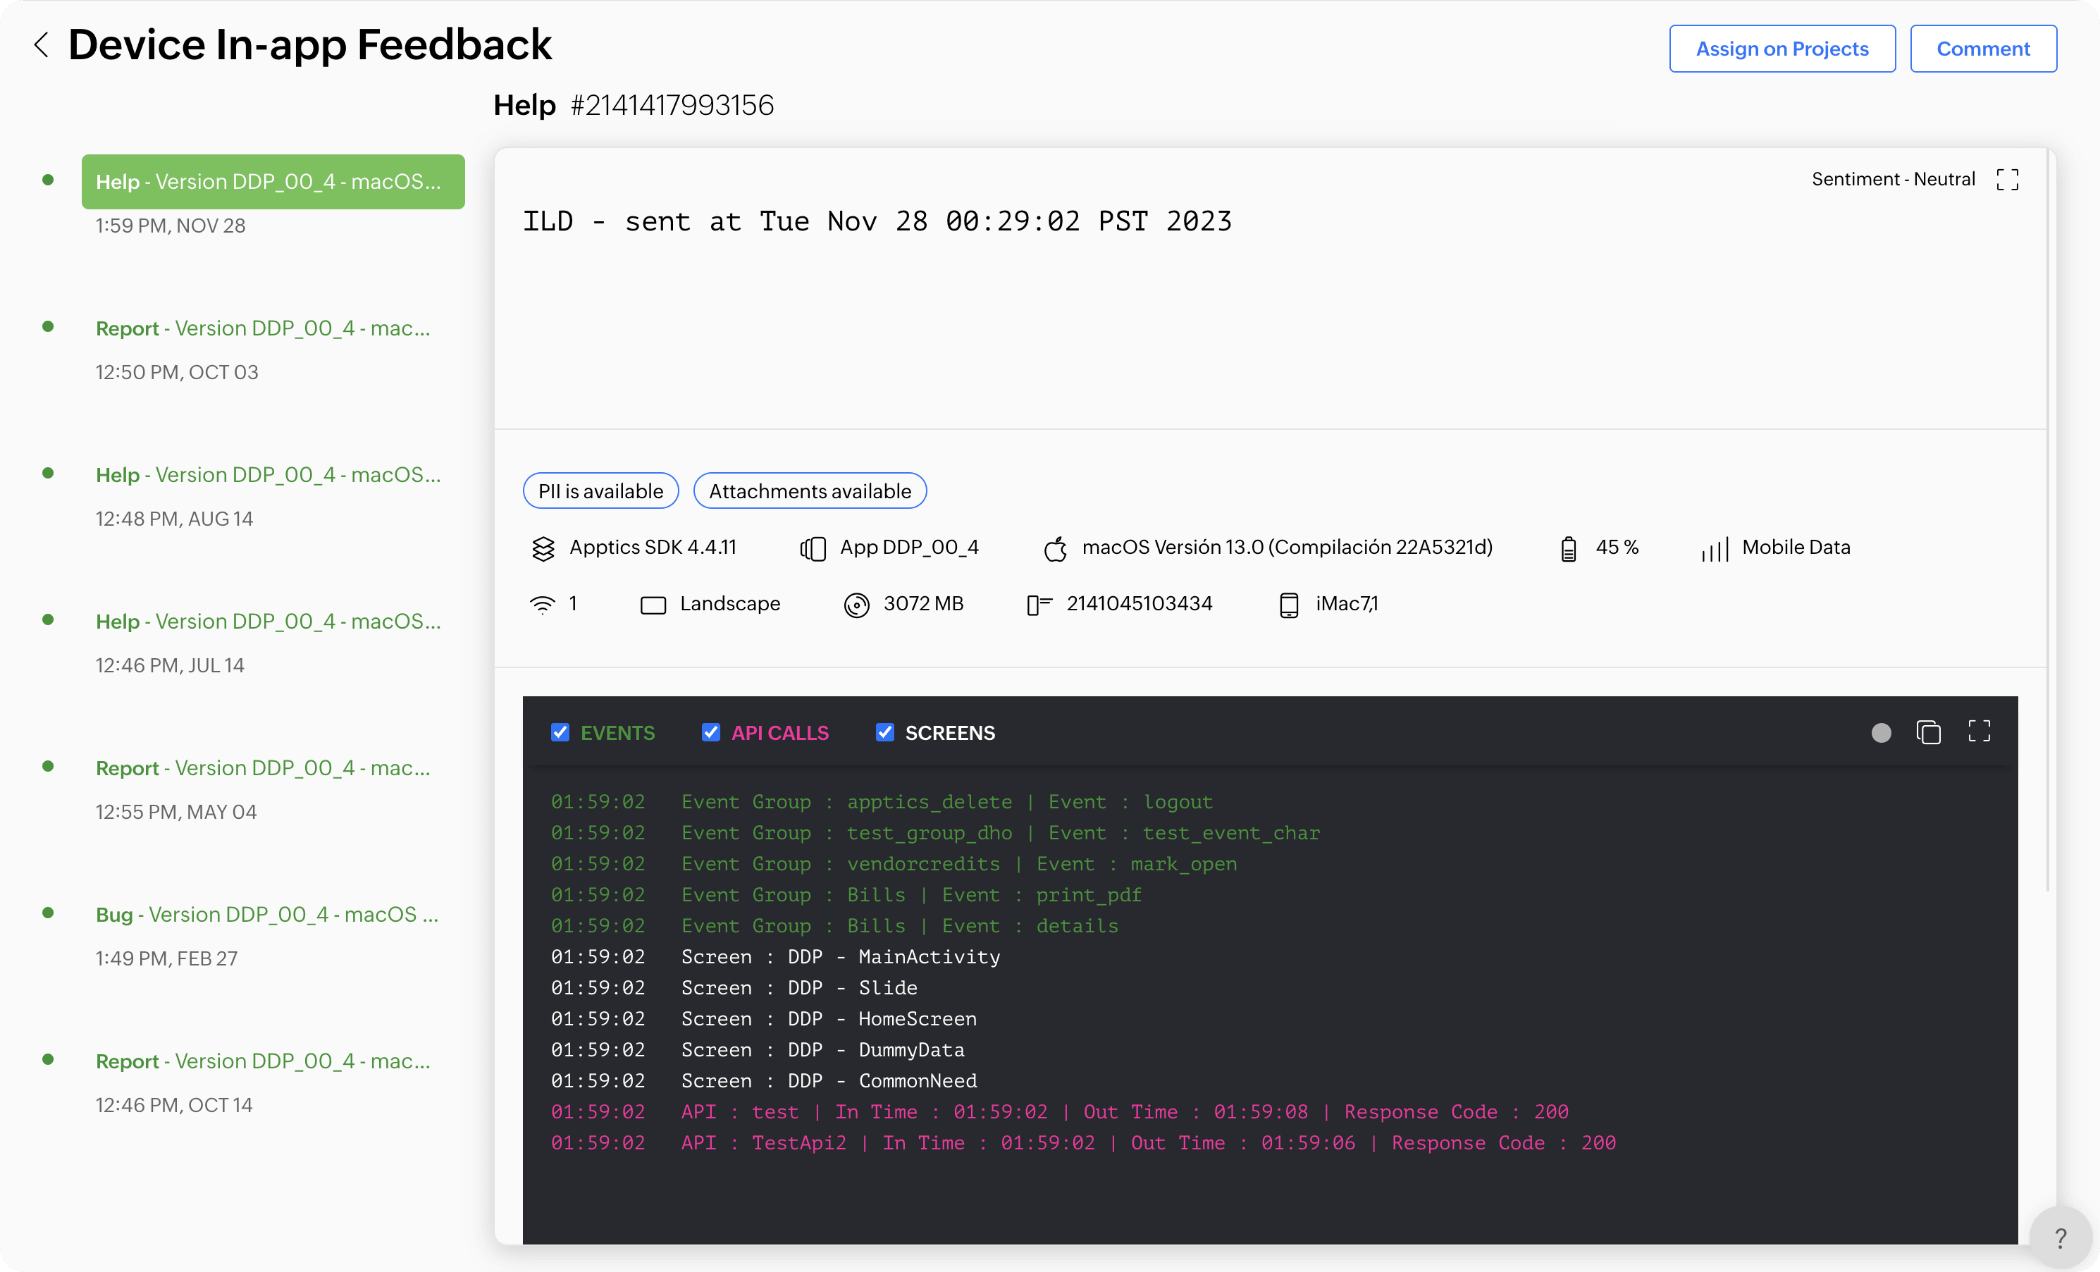Click the App DDP_OO_4 icon
This screenshot has height=1272, width=2100.
coord(812,548)
